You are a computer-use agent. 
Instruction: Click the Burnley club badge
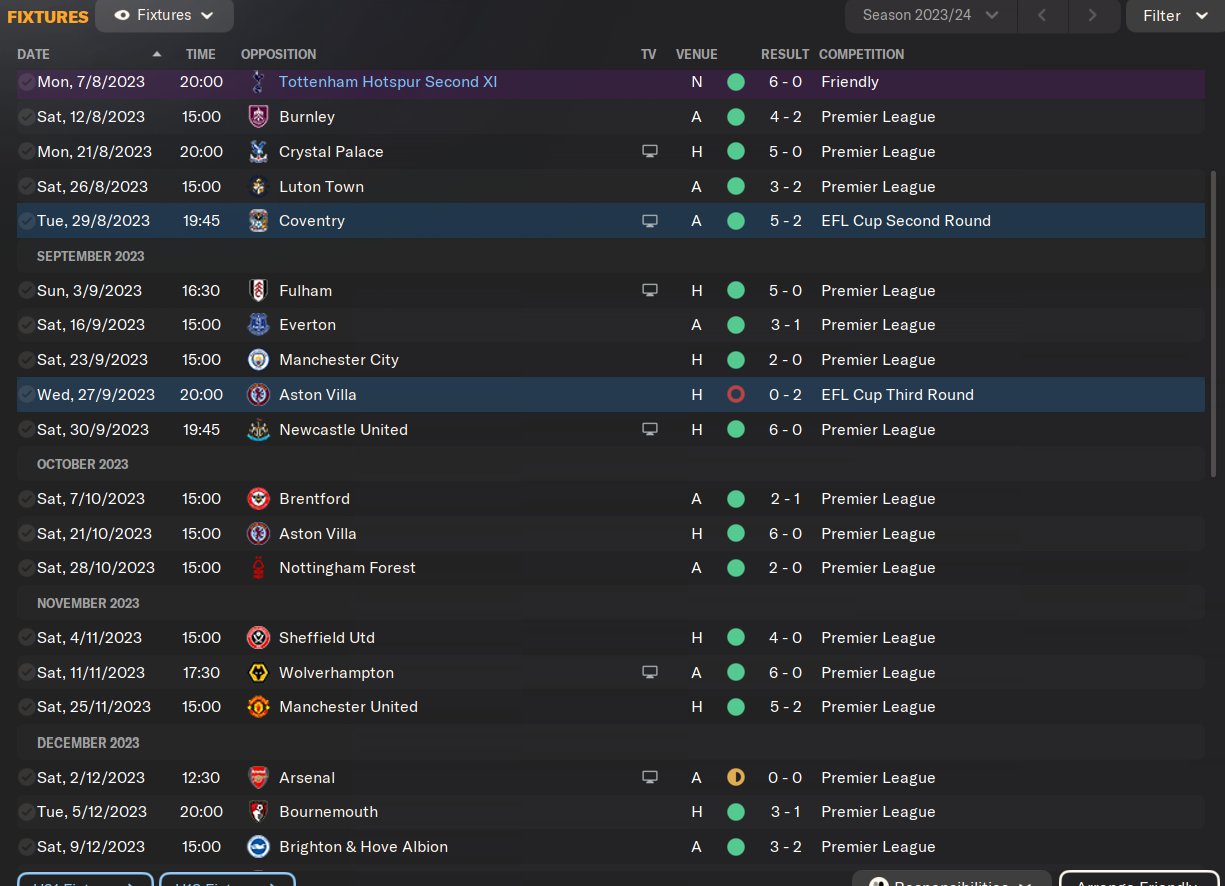click(258, 117)
